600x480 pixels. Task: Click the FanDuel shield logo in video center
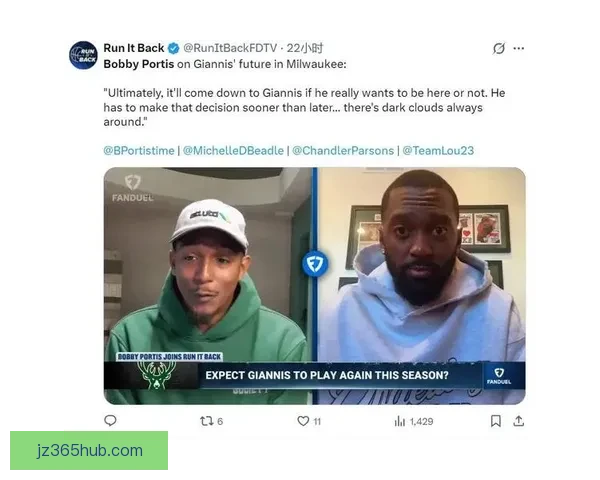pyautogui.click(x=315, y=264)
